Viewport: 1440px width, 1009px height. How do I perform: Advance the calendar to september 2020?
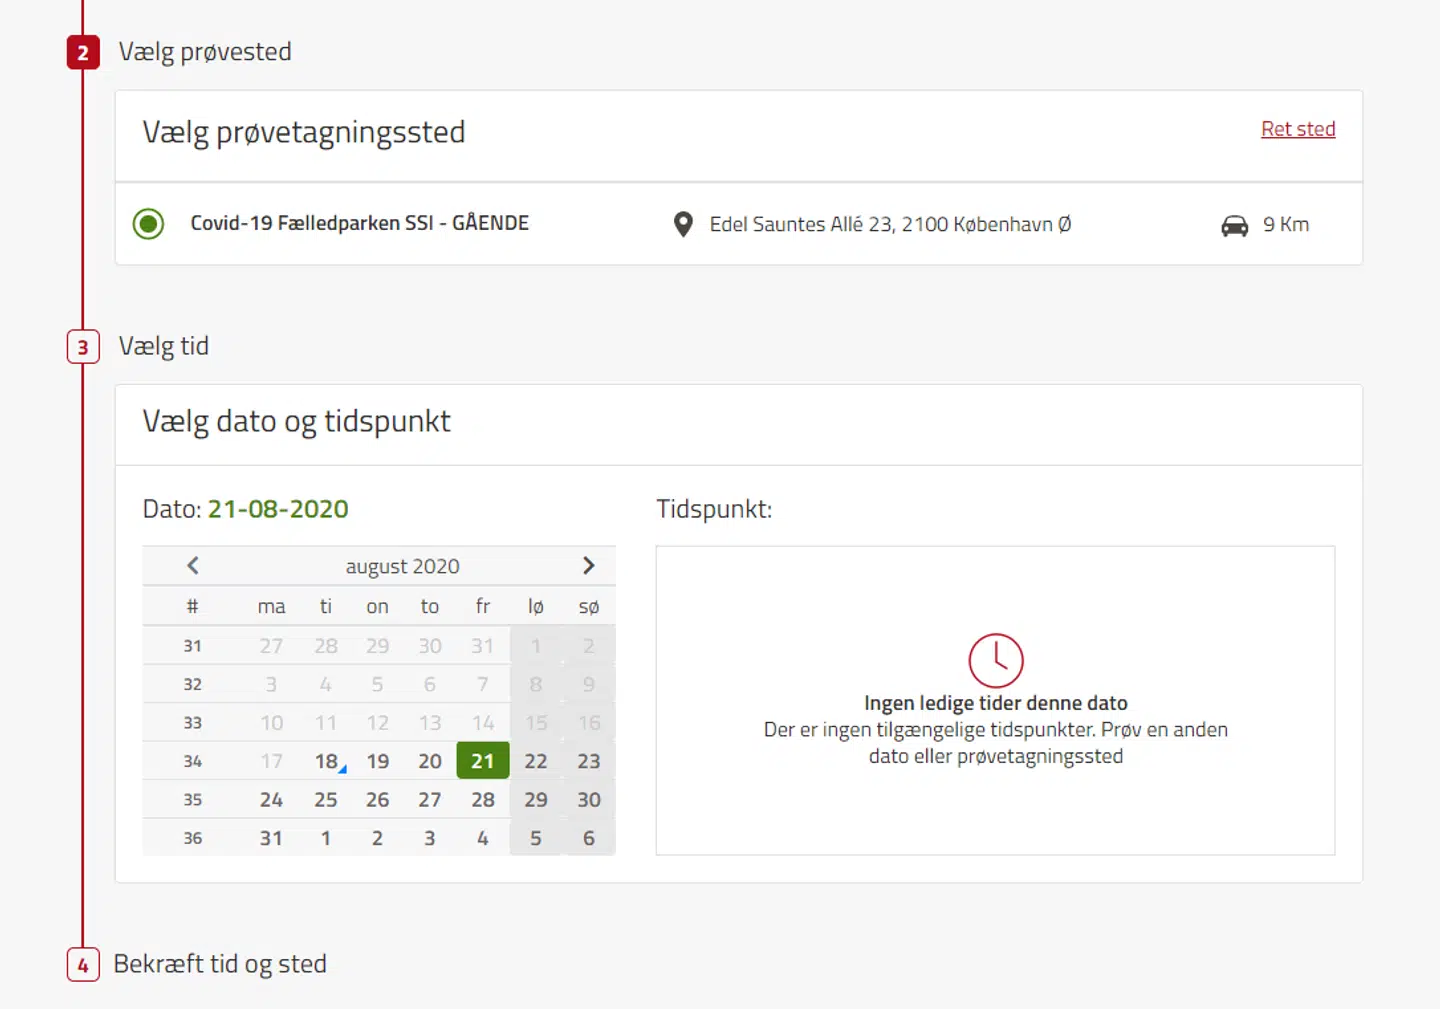588,565
